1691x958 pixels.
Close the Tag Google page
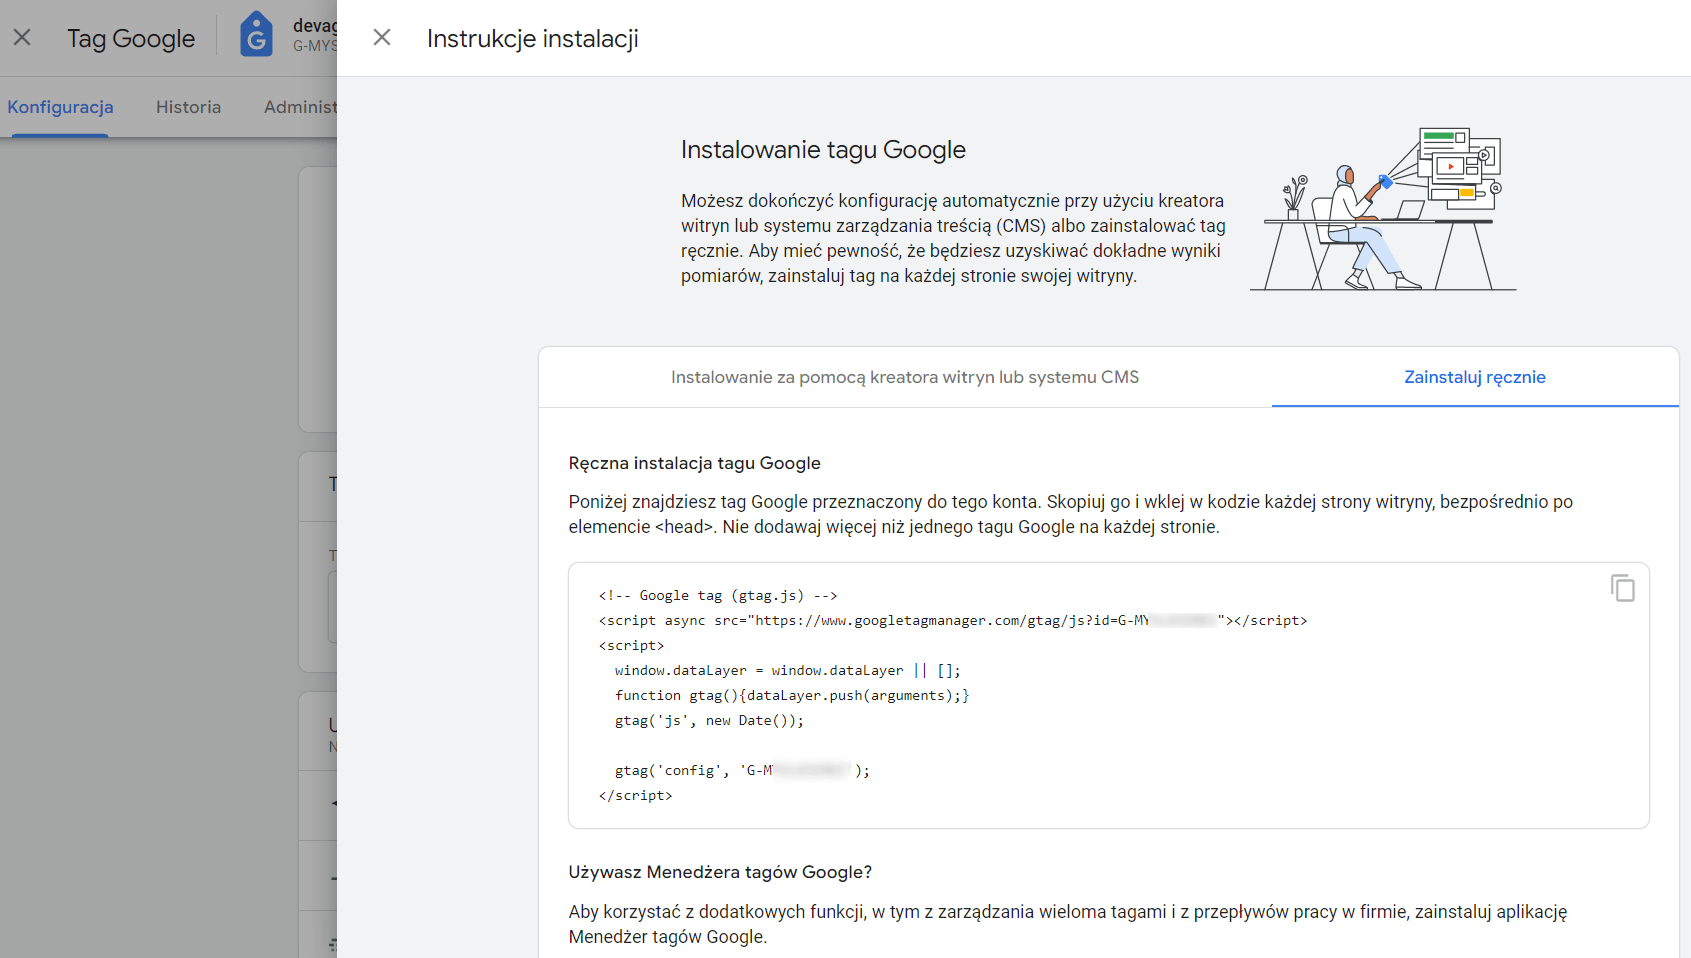pyautogui.click(x=22, y=38)
